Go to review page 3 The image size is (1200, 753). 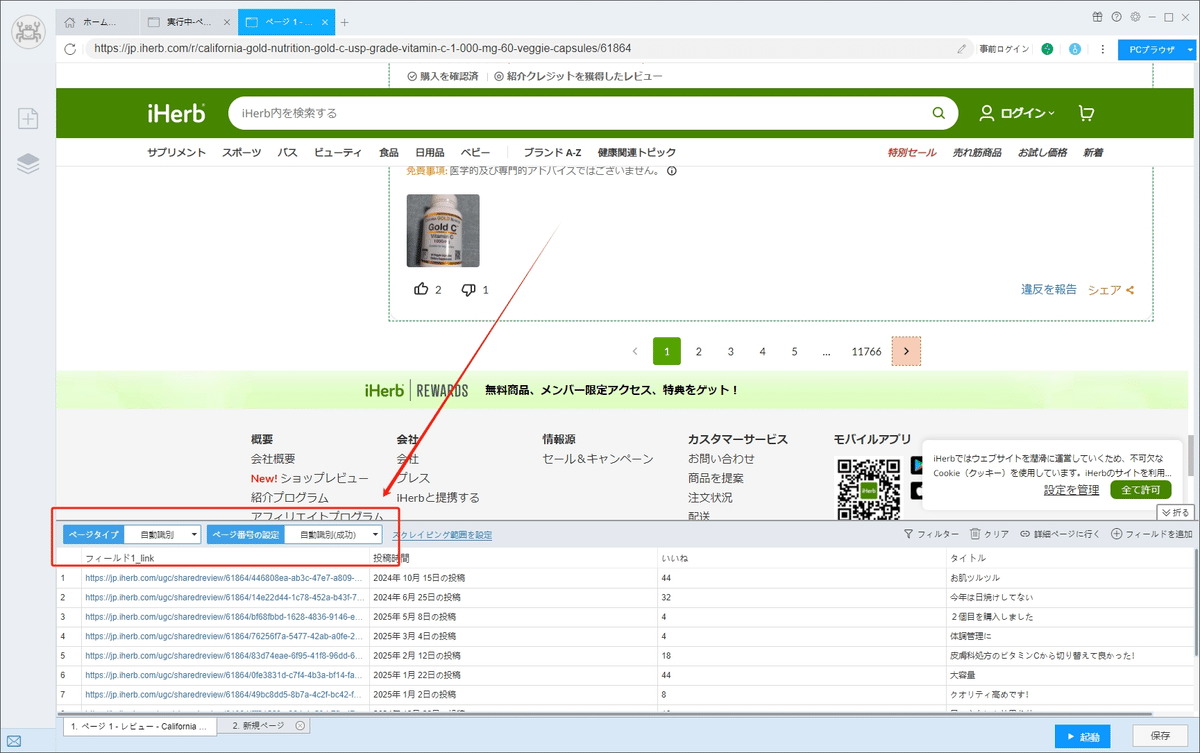pyautogui.click(x=731, y=351)
